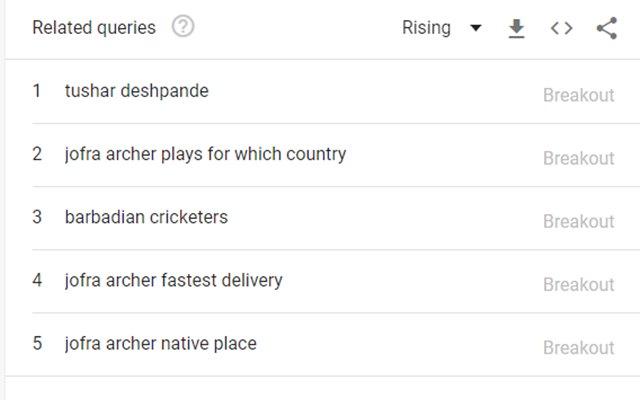
Task: Click Breakout label for which country query
Action: click(578, 158)
